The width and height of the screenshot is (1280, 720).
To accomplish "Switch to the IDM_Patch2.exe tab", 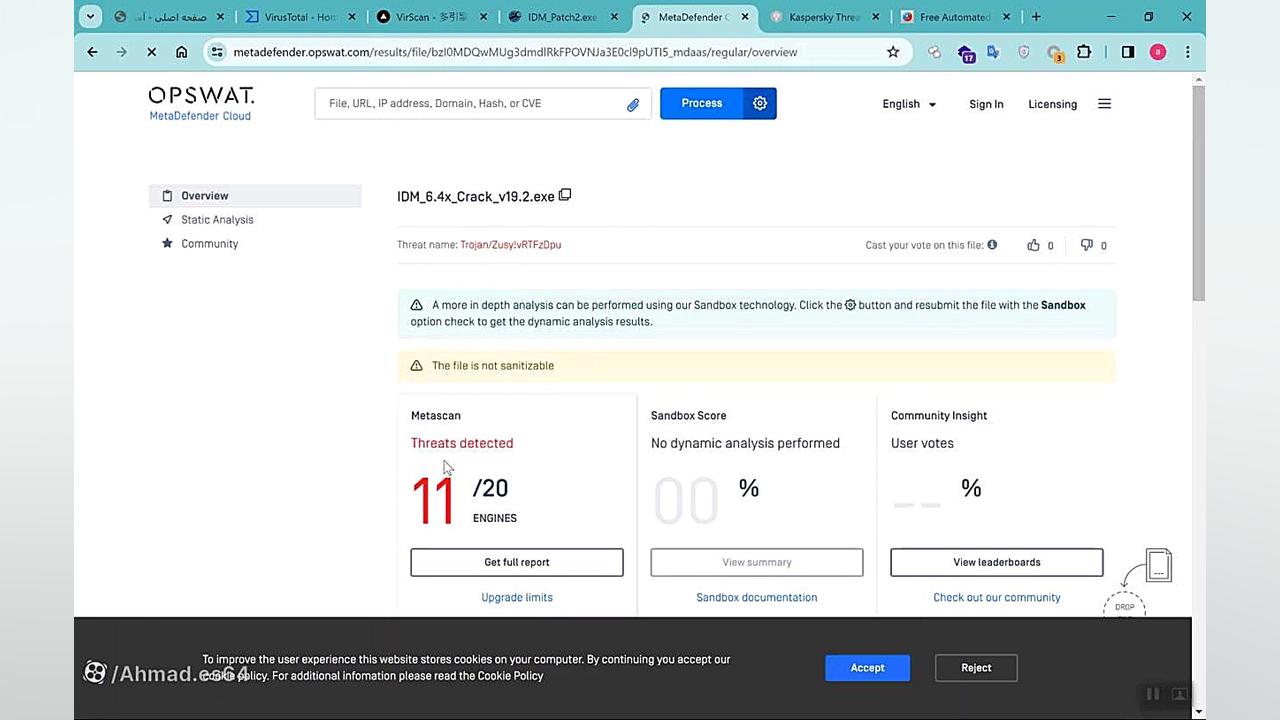I will 562,17.
